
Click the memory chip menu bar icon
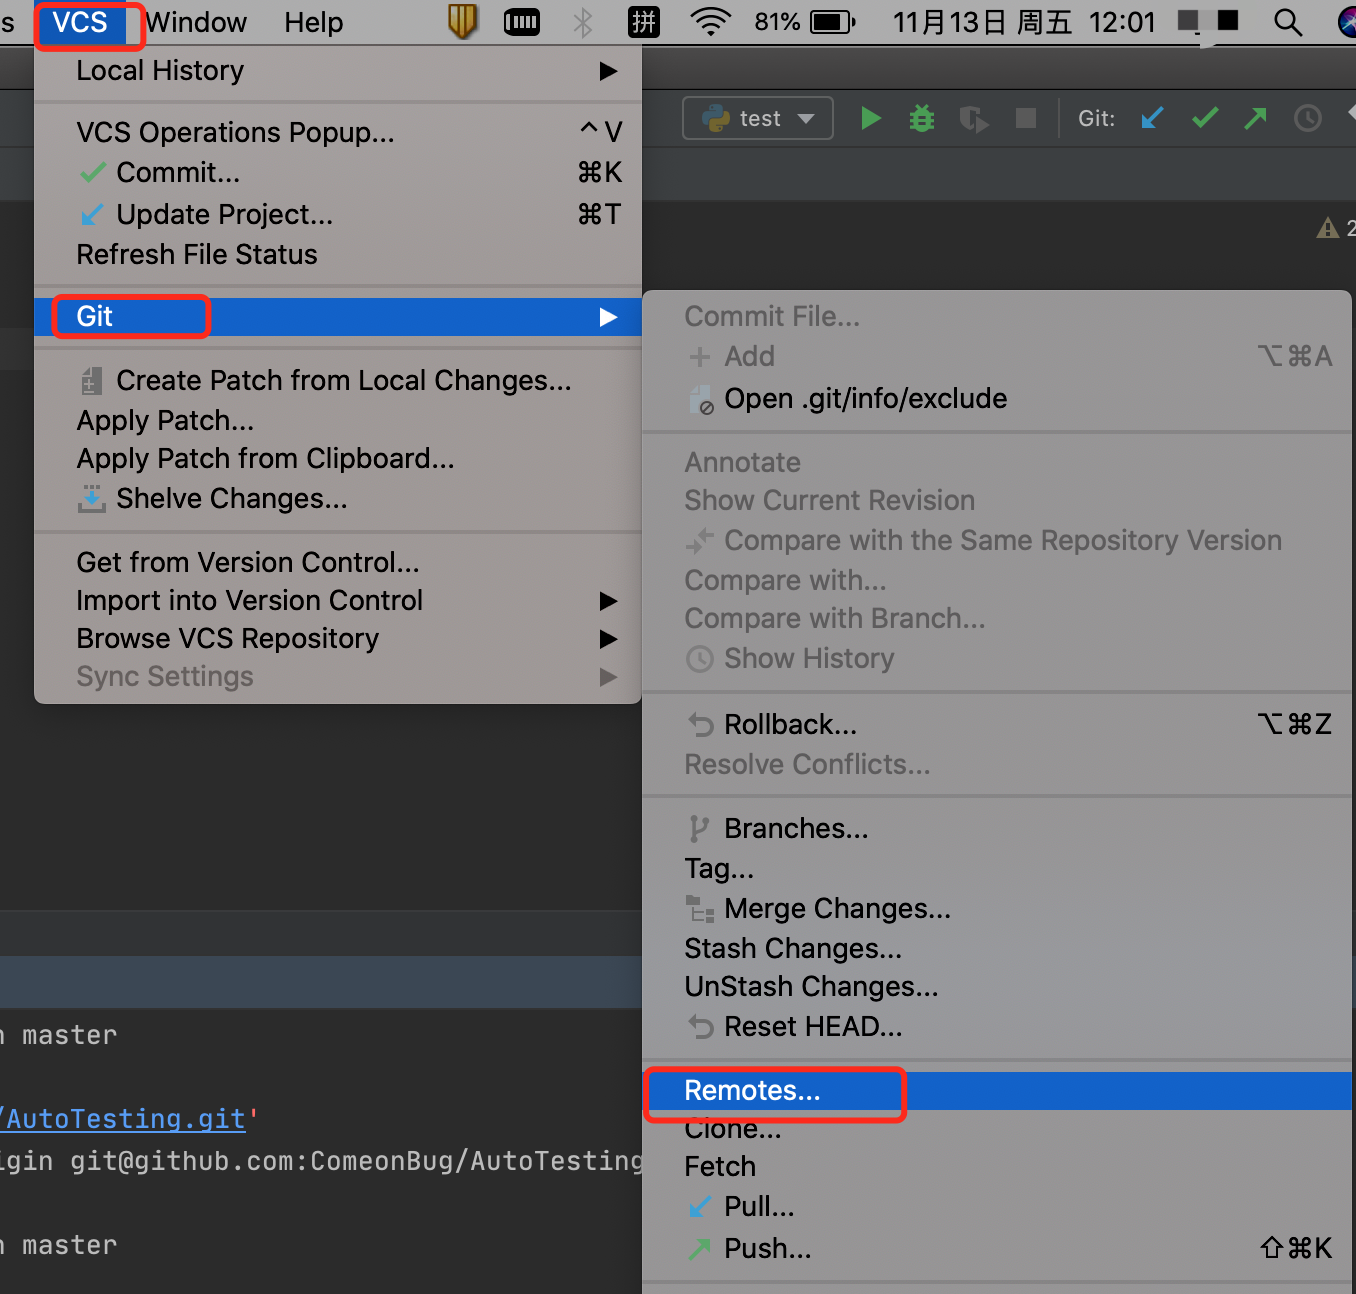[522, 22]
